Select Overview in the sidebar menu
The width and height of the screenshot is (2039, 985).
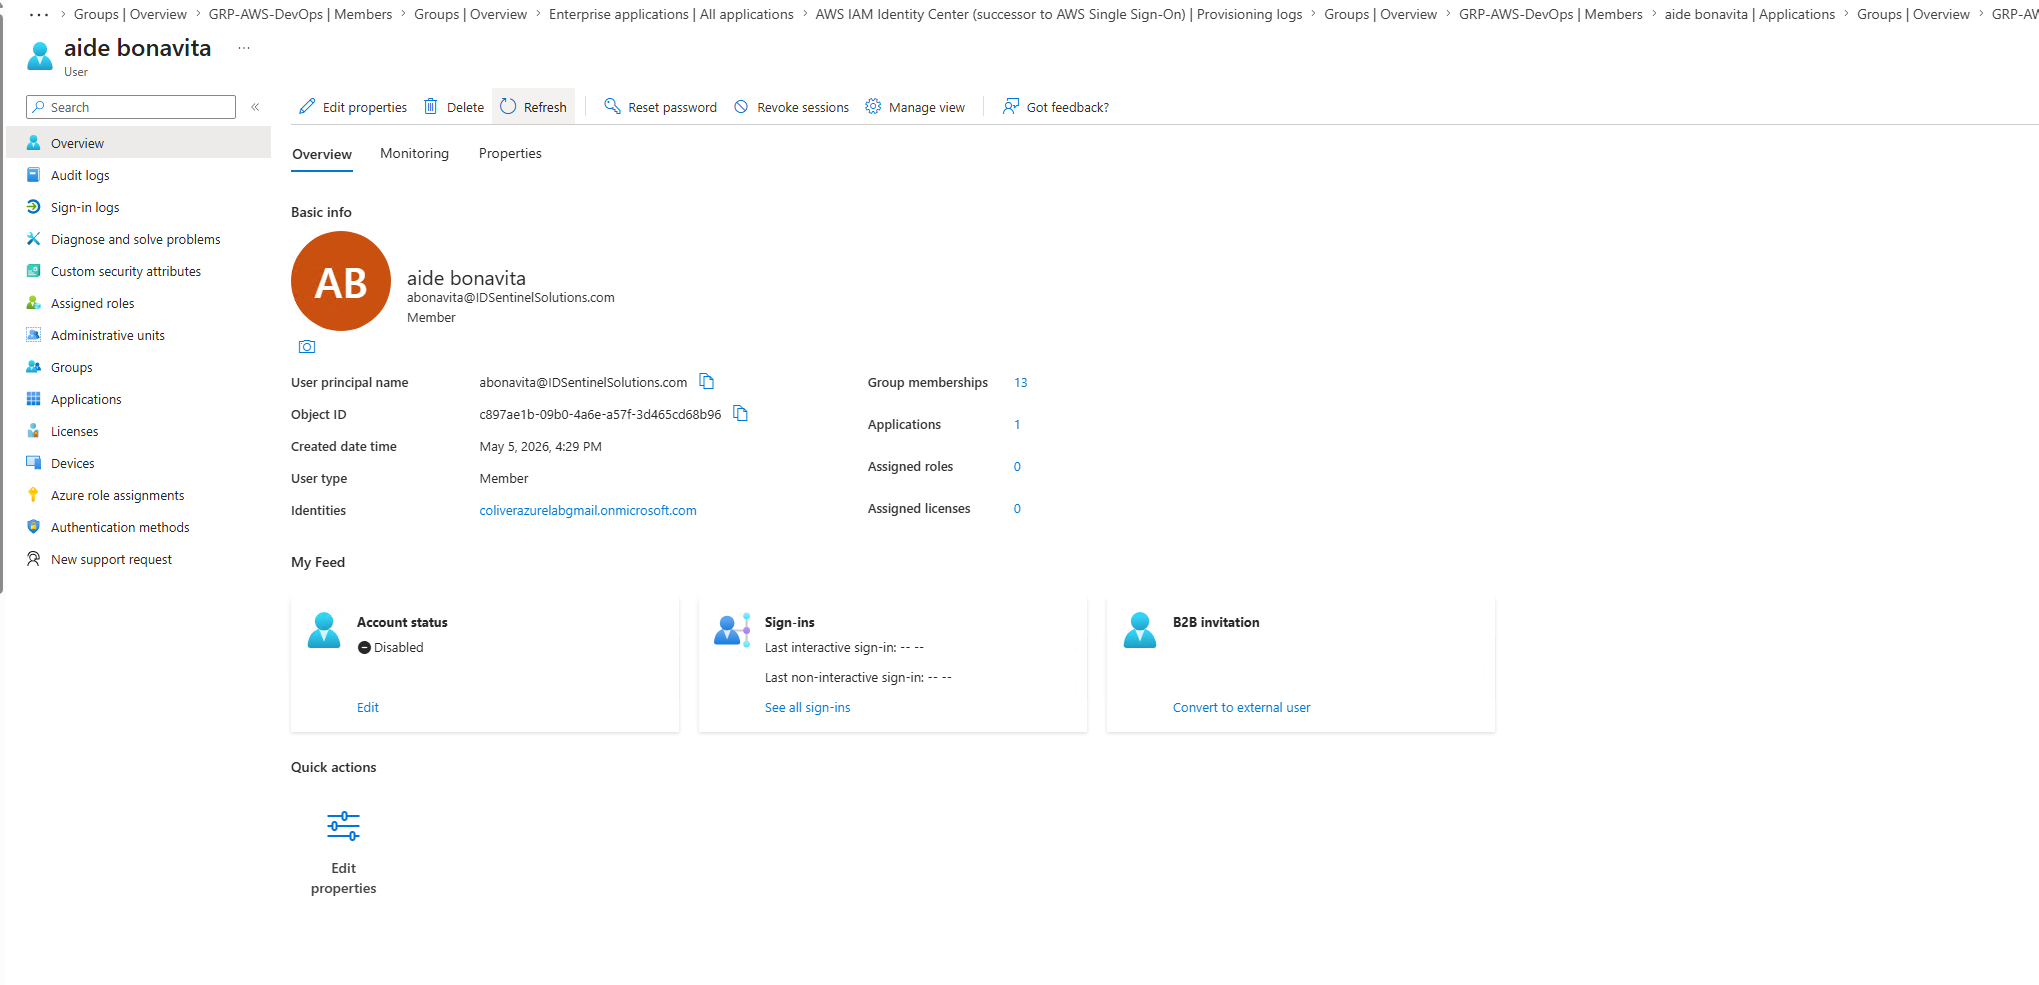(x=138, y=143)
